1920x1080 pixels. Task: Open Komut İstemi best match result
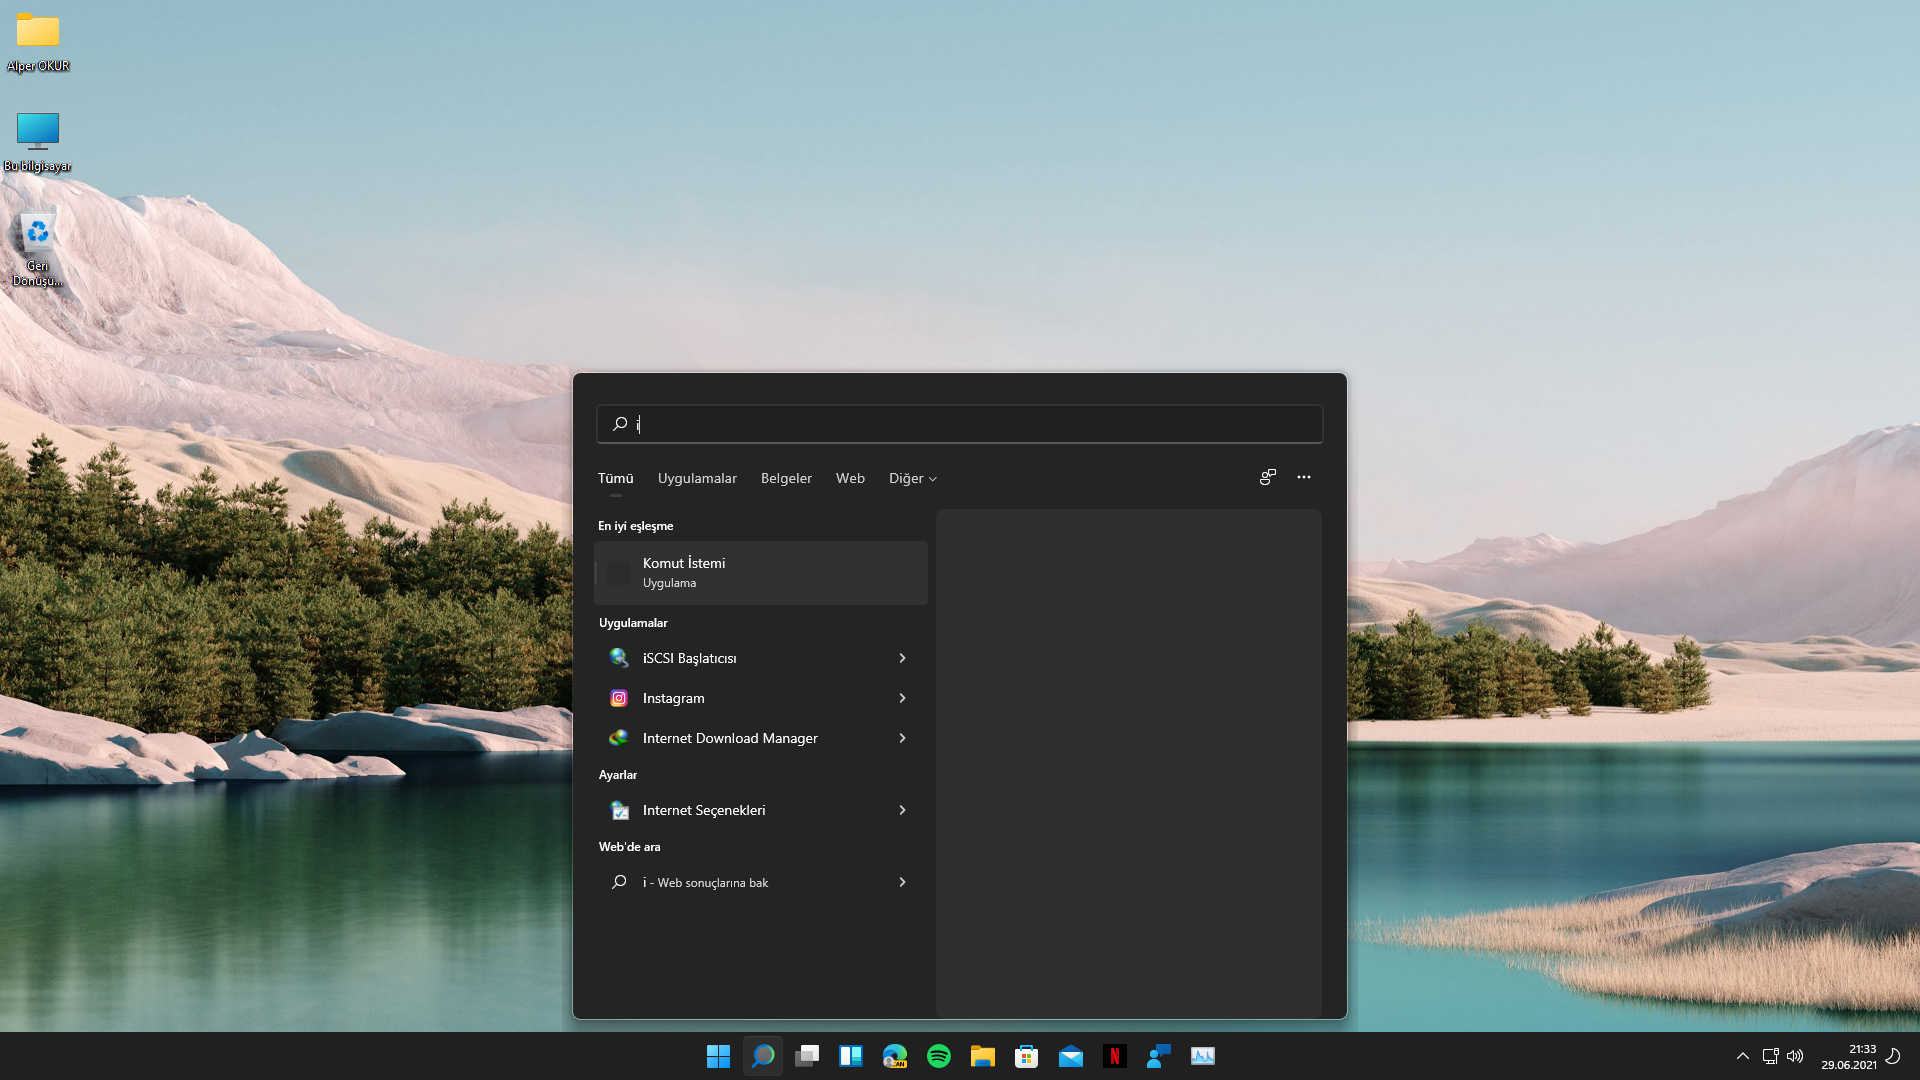[x=760, y=572]
